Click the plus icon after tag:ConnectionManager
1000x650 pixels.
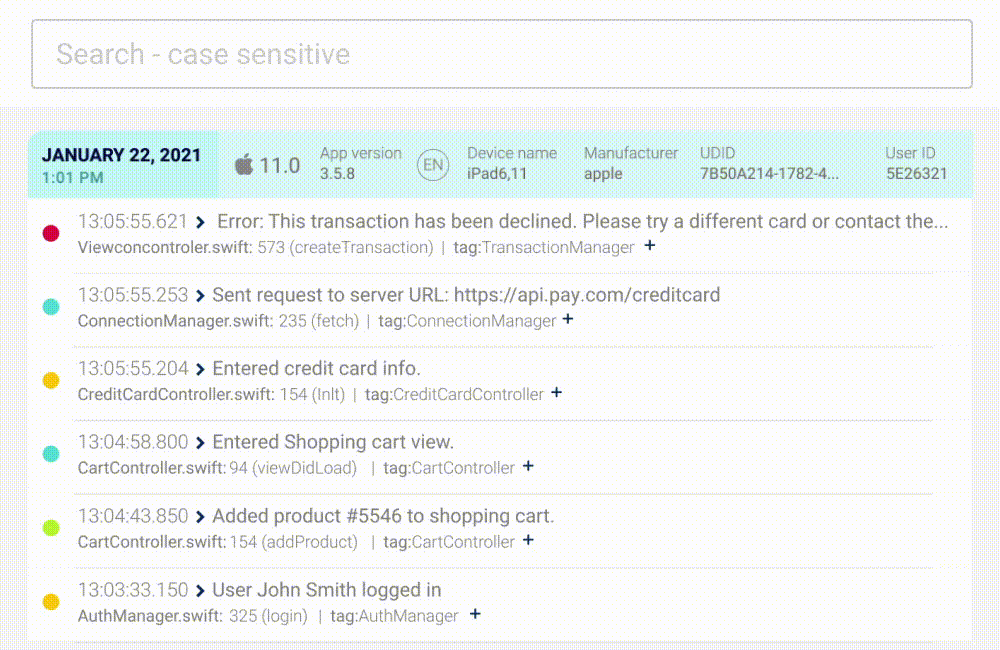[x=567, y=320]
